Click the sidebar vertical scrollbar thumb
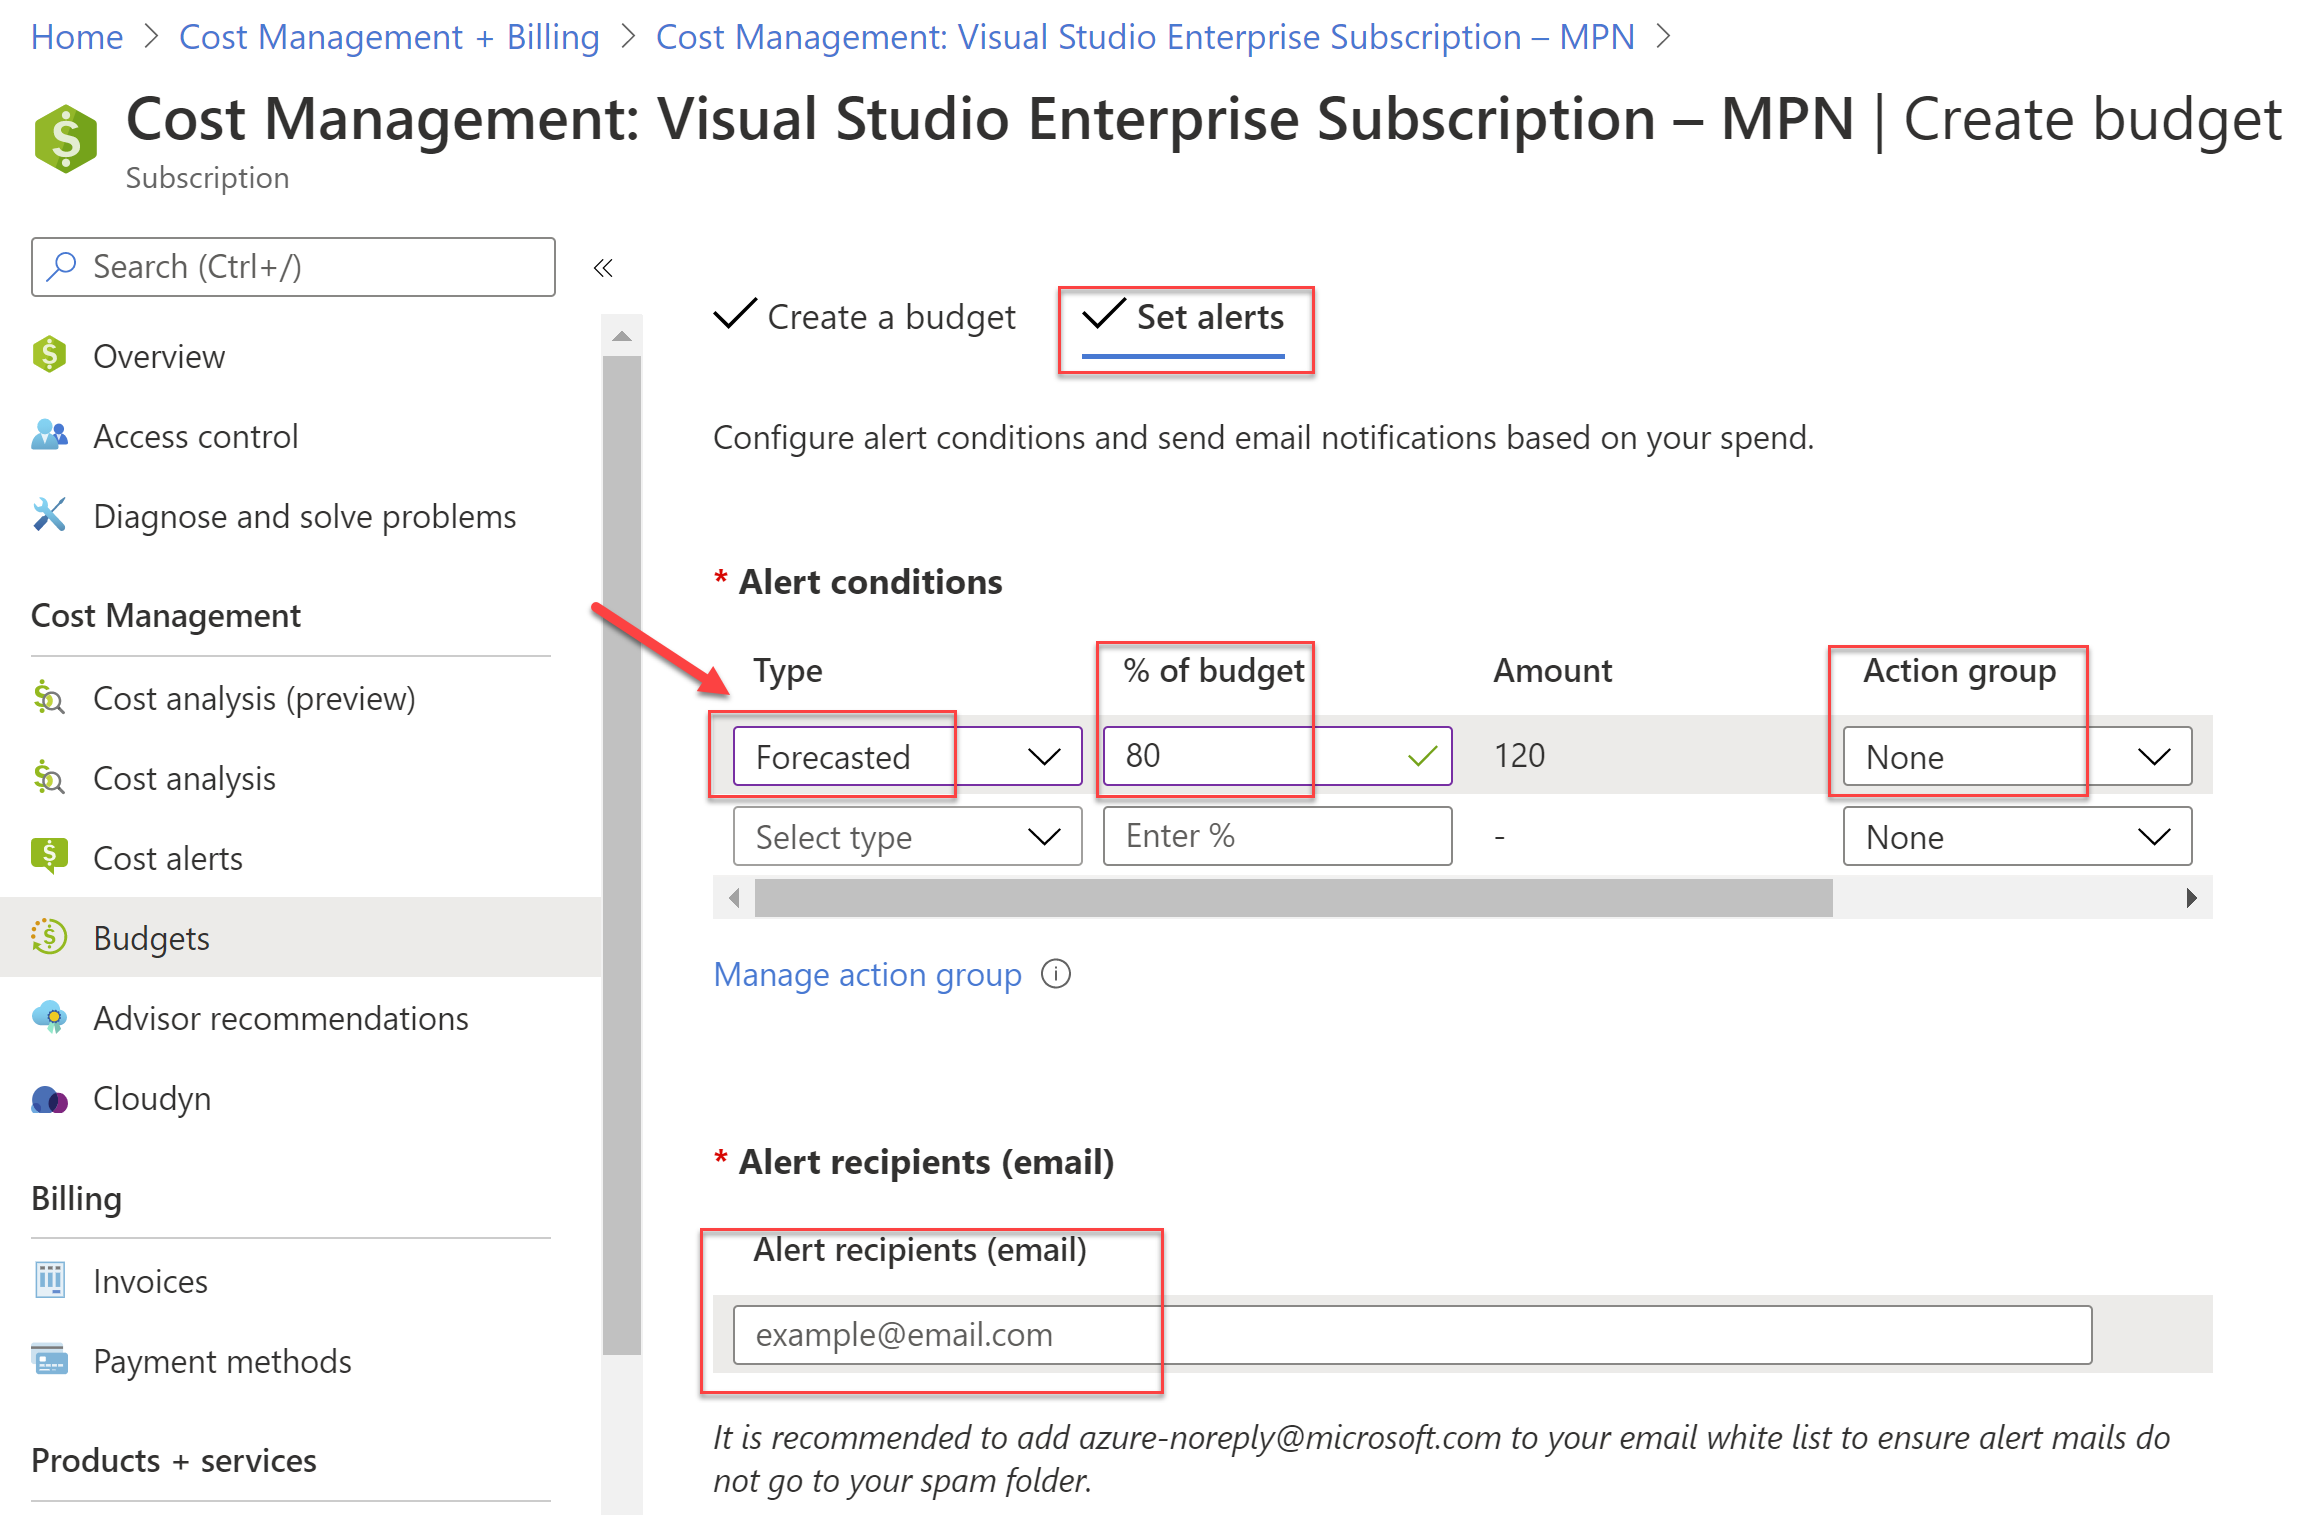 tap(622, 855)
